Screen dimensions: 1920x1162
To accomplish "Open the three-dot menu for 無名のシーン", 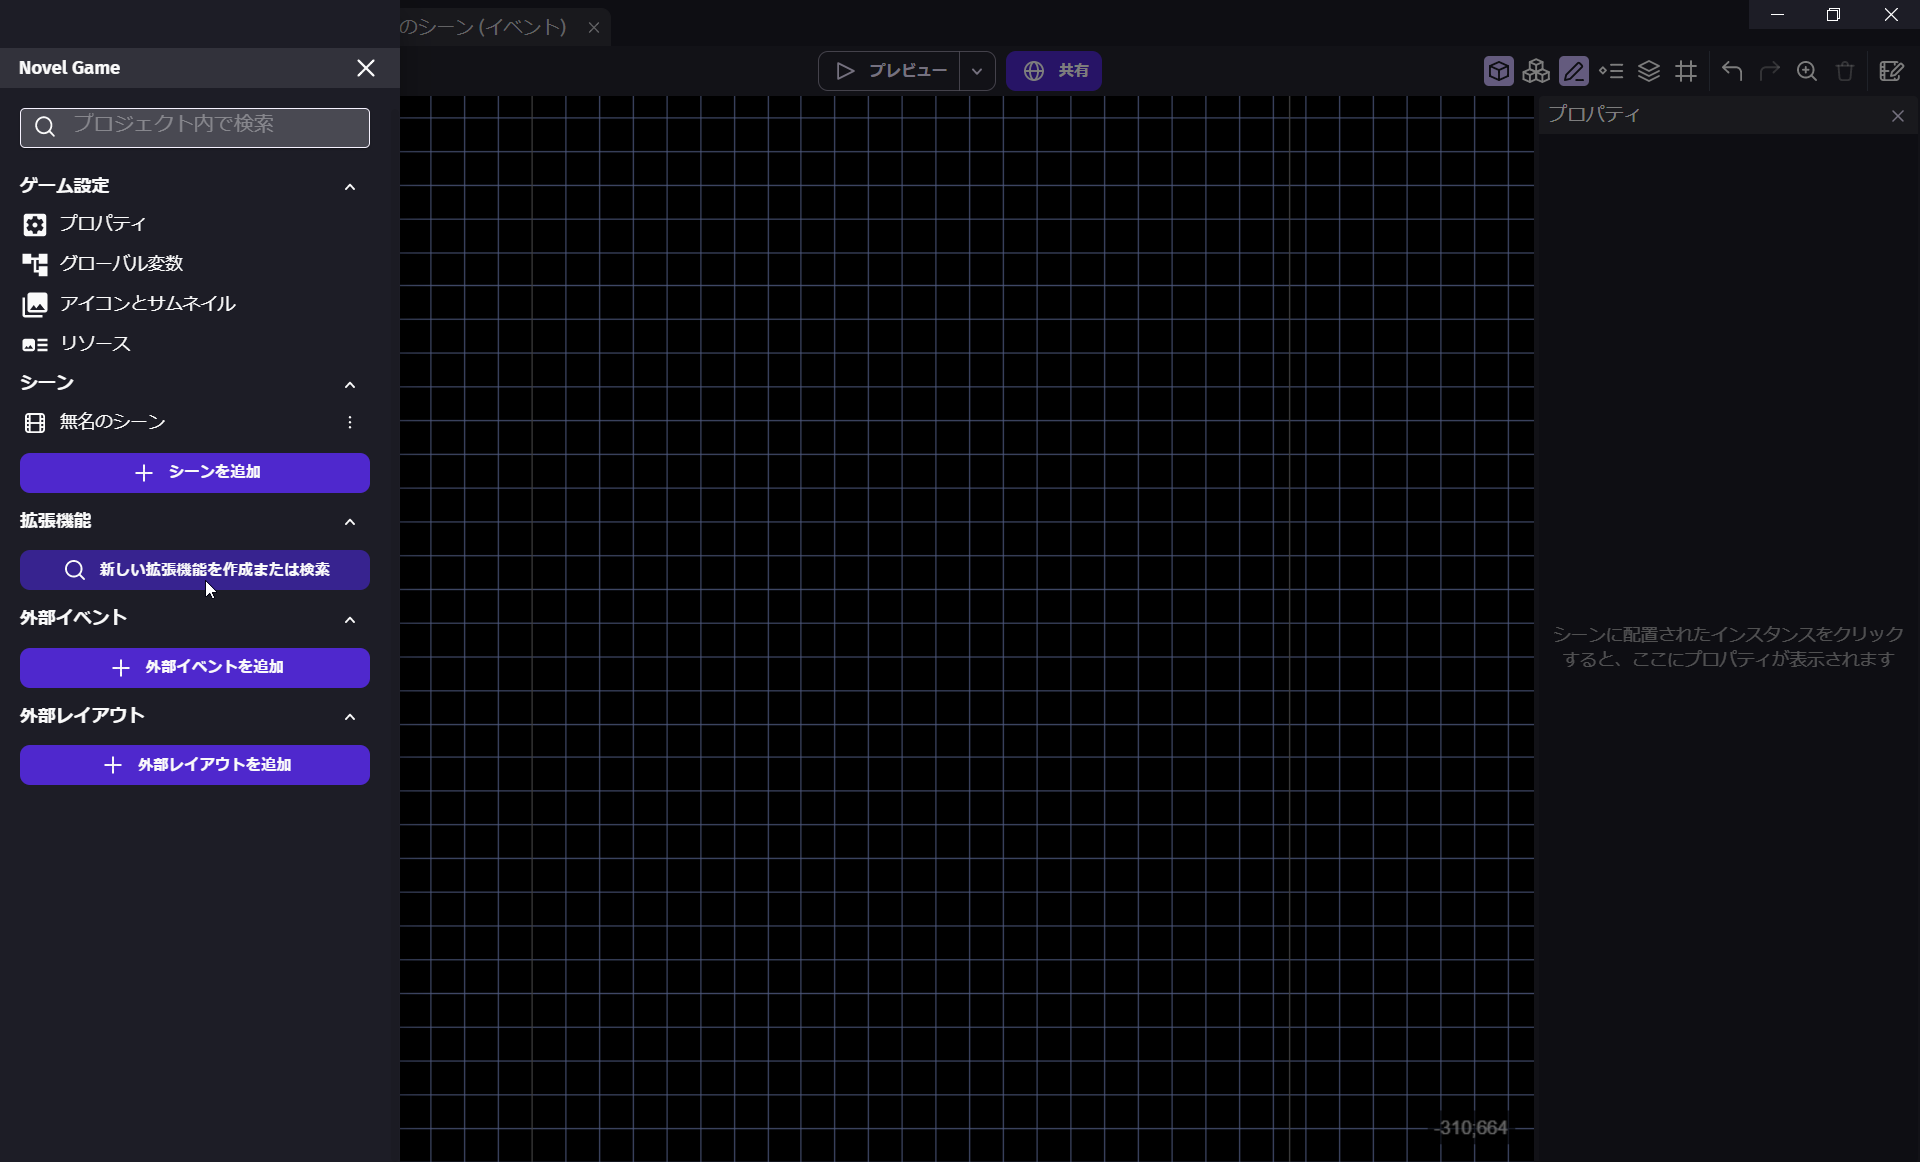I will coord(350,422).
